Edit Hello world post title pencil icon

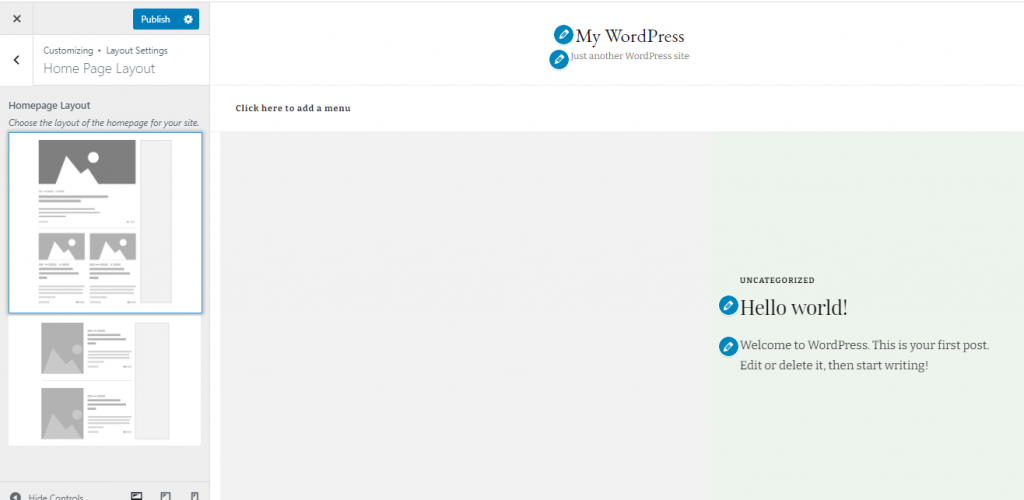coord(728,305)
